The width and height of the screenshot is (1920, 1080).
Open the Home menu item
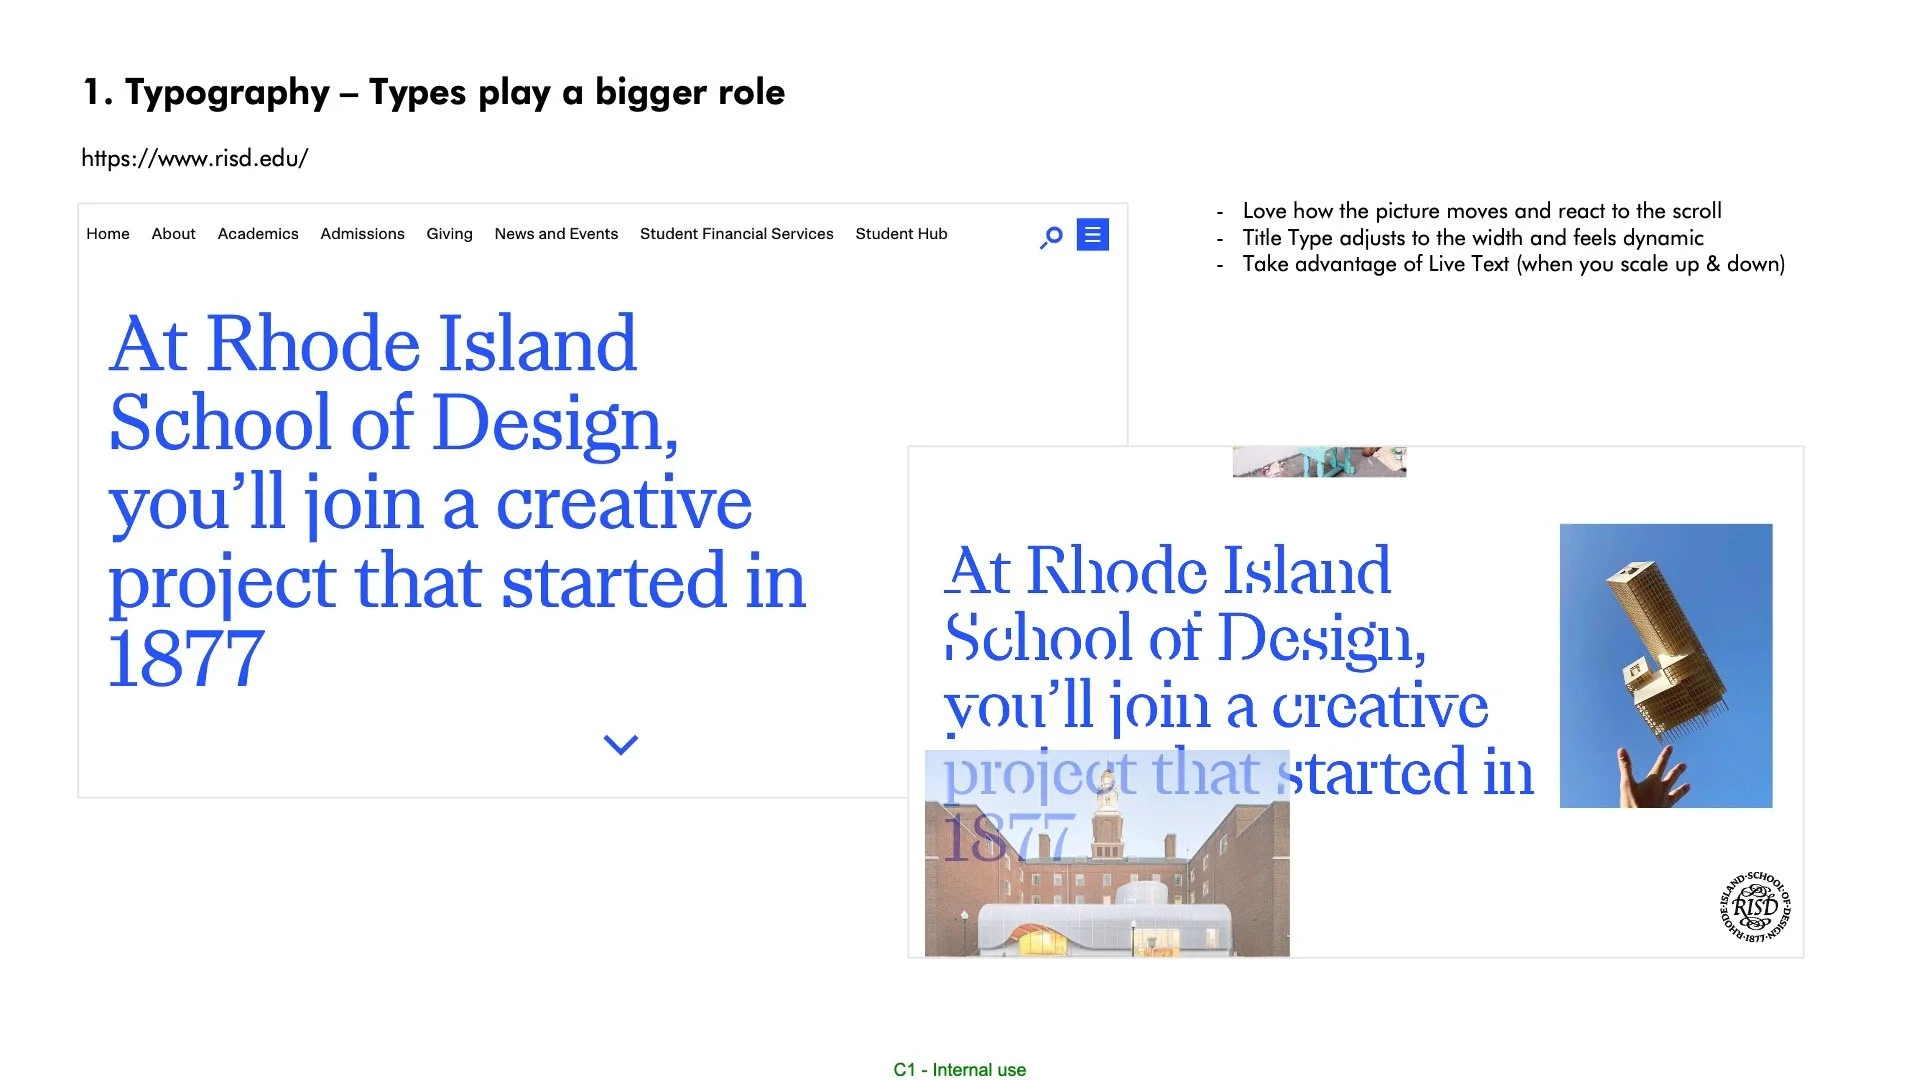108,234
